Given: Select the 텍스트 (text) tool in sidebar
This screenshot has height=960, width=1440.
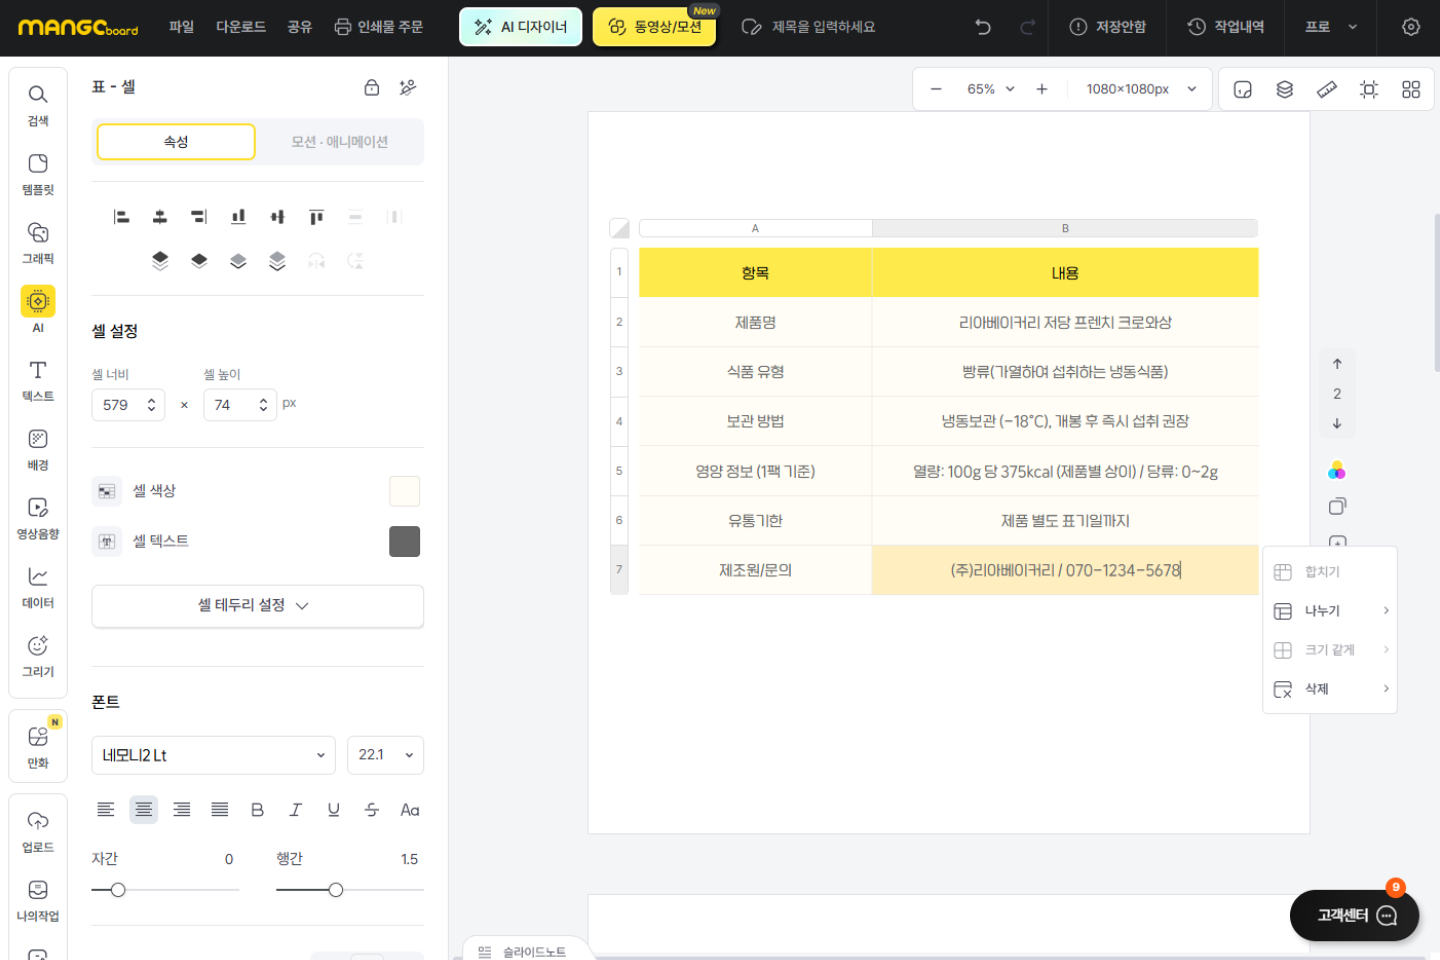Looking at the screenshot, I should (38, 380).
